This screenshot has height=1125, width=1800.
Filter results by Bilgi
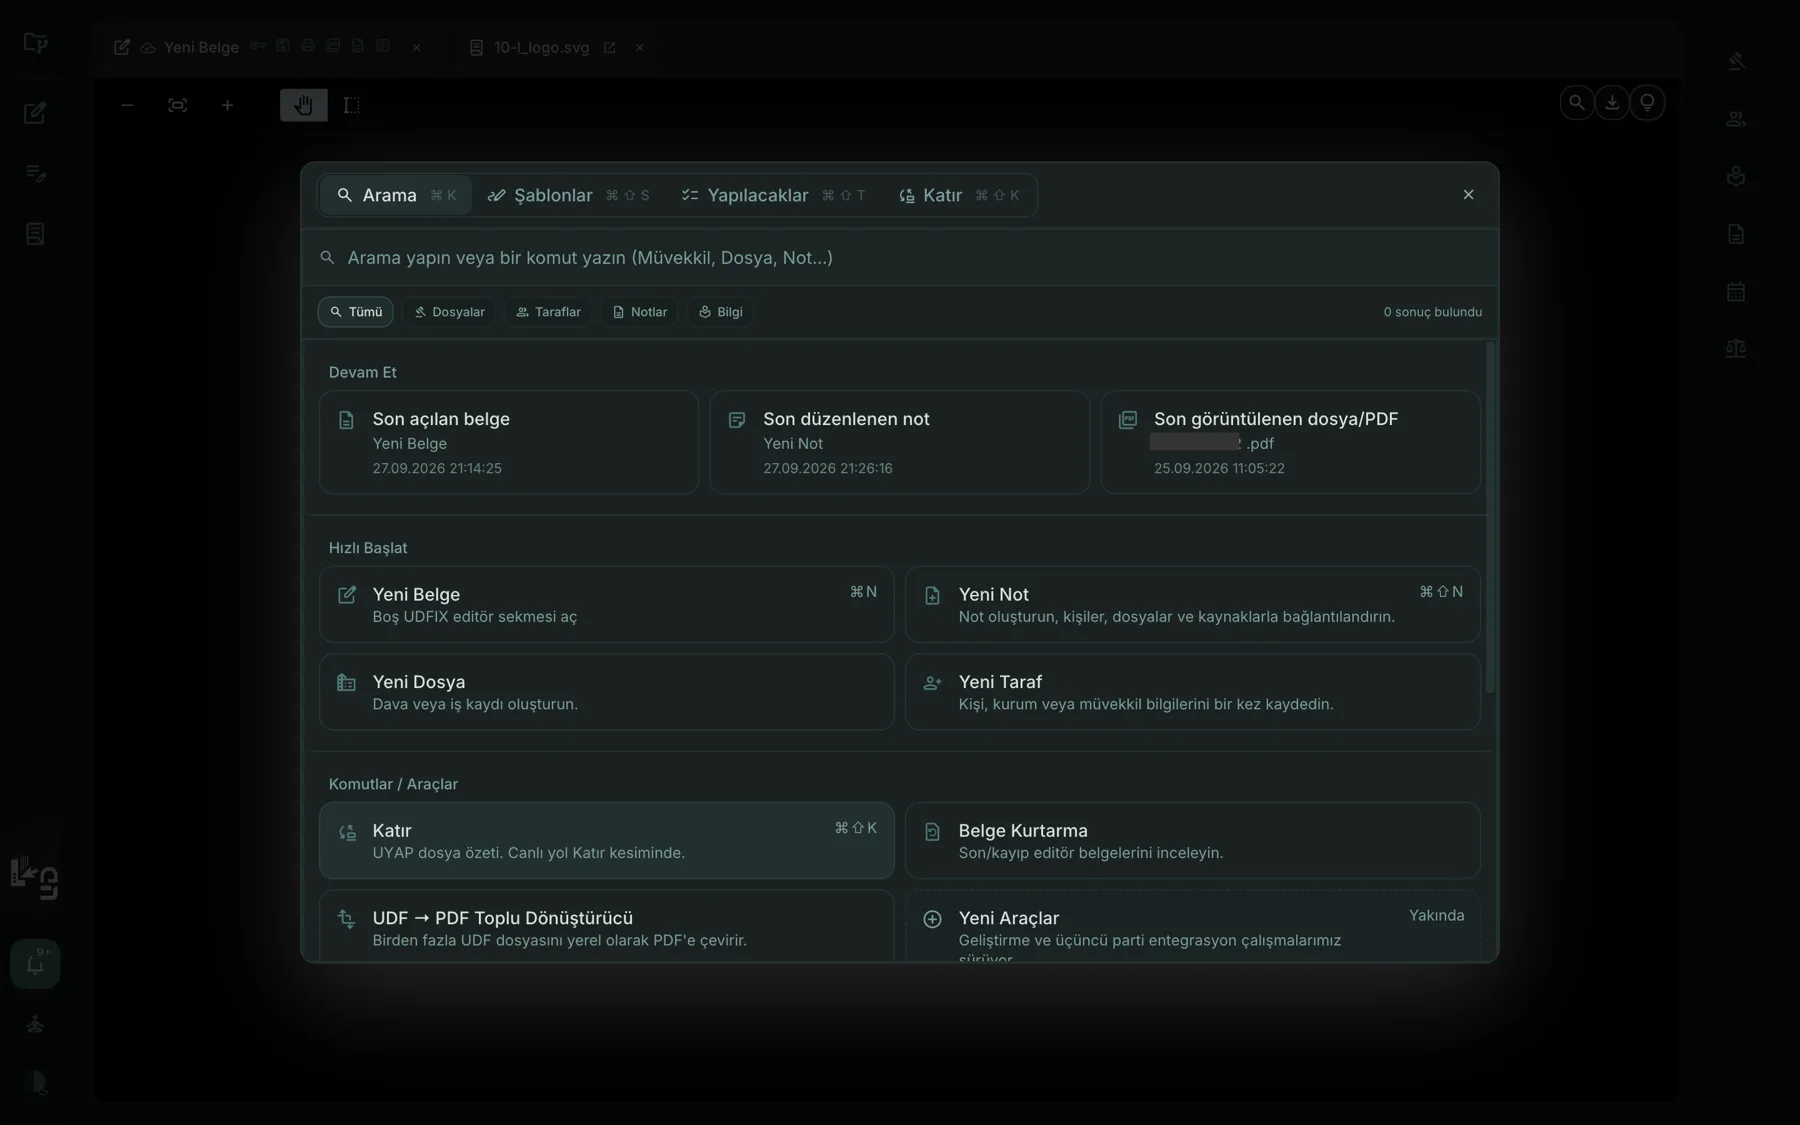pyautogui.click(x=721, y=312)
